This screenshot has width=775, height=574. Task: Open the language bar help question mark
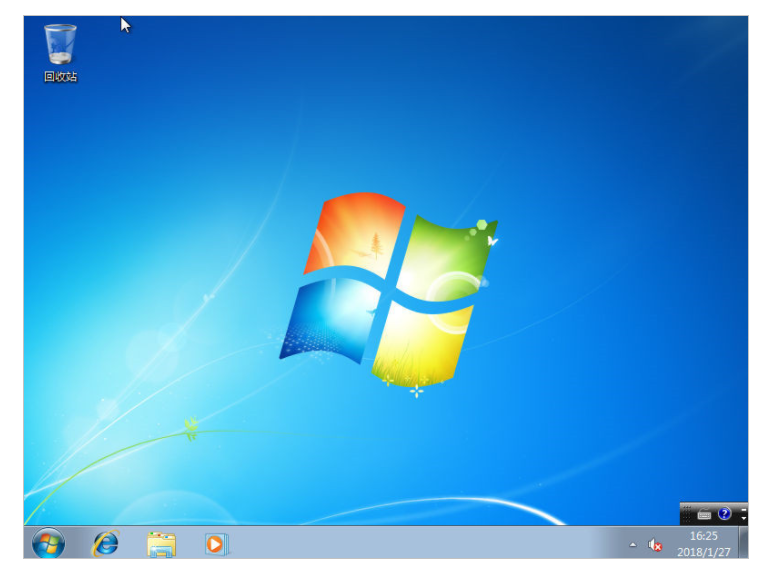pos(724,514)
